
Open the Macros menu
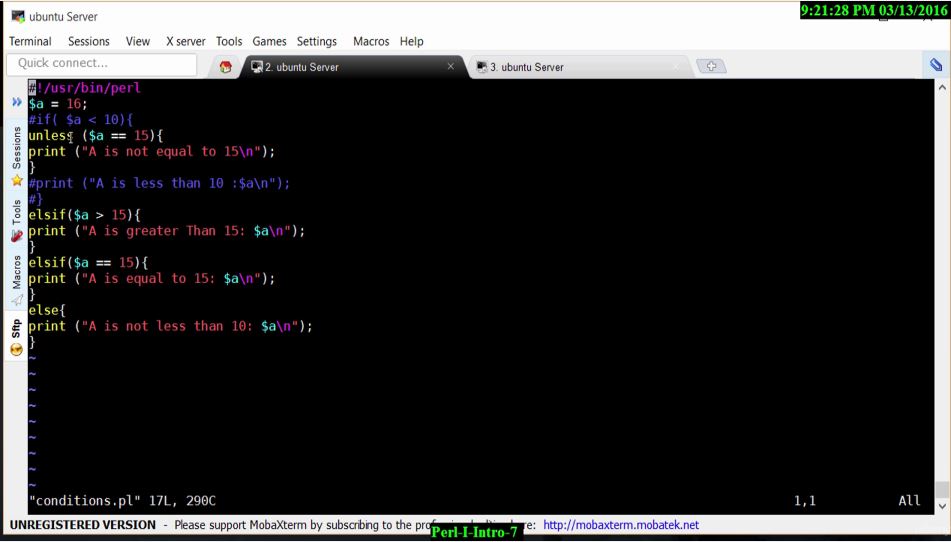tap(371, 41)
